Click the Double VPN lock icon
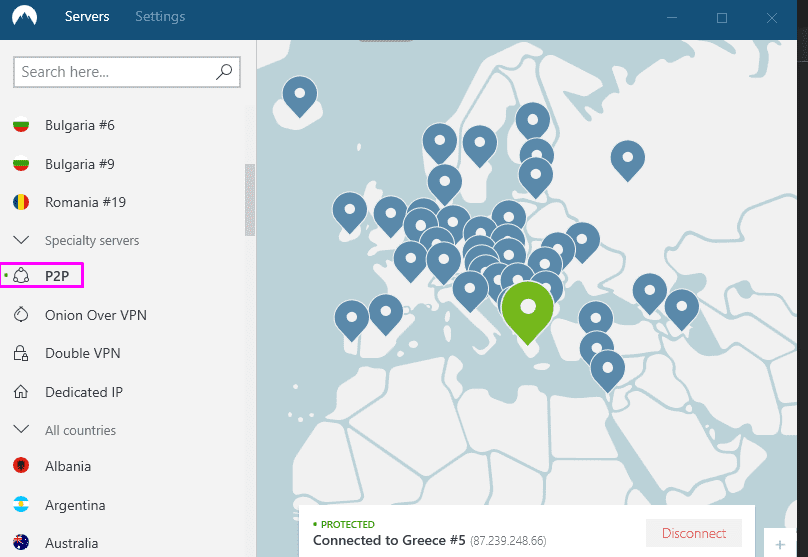This screenshot has height=557, width=808. click(x=21, y=353)
